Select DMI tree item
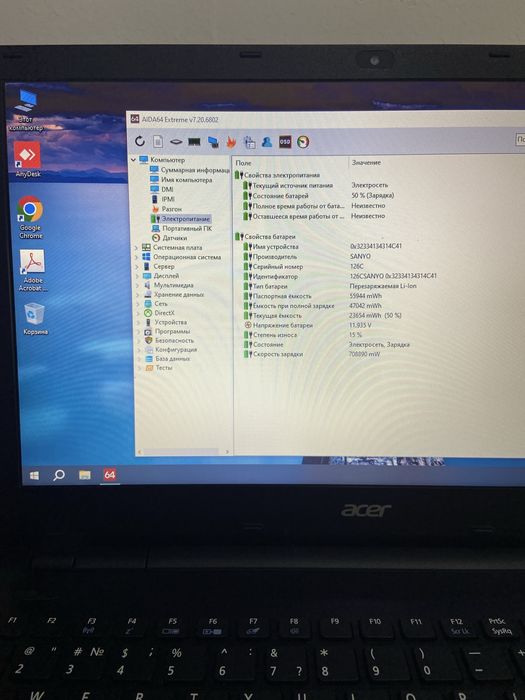 [x=162, y=189]
